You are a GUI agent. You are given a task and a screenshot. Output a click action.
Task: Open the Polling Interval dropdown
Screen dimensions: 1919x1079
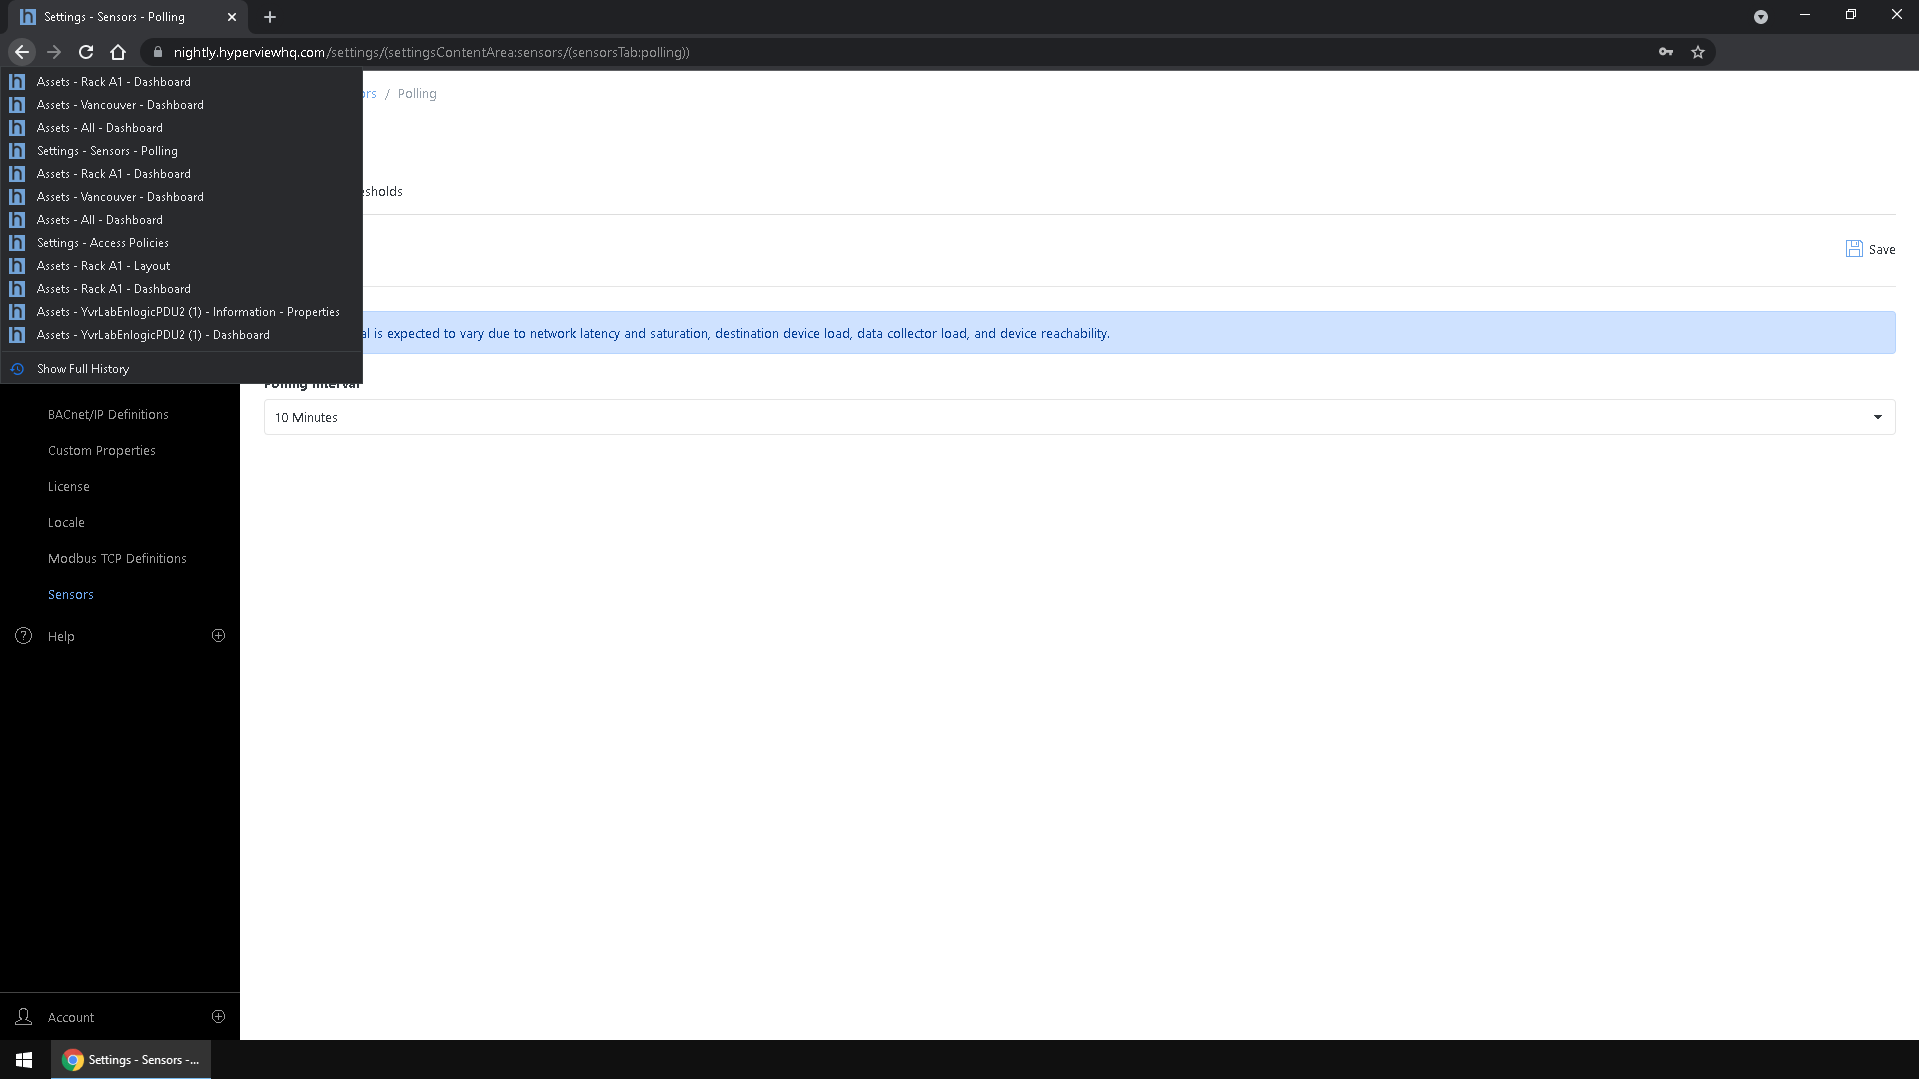pyautogui.click(x=1876, y=416)
